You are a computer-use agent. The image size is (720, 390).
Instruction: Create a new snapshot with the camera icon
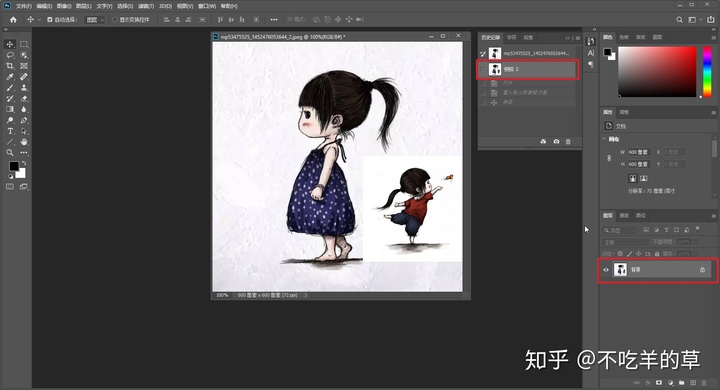point(556,141)
